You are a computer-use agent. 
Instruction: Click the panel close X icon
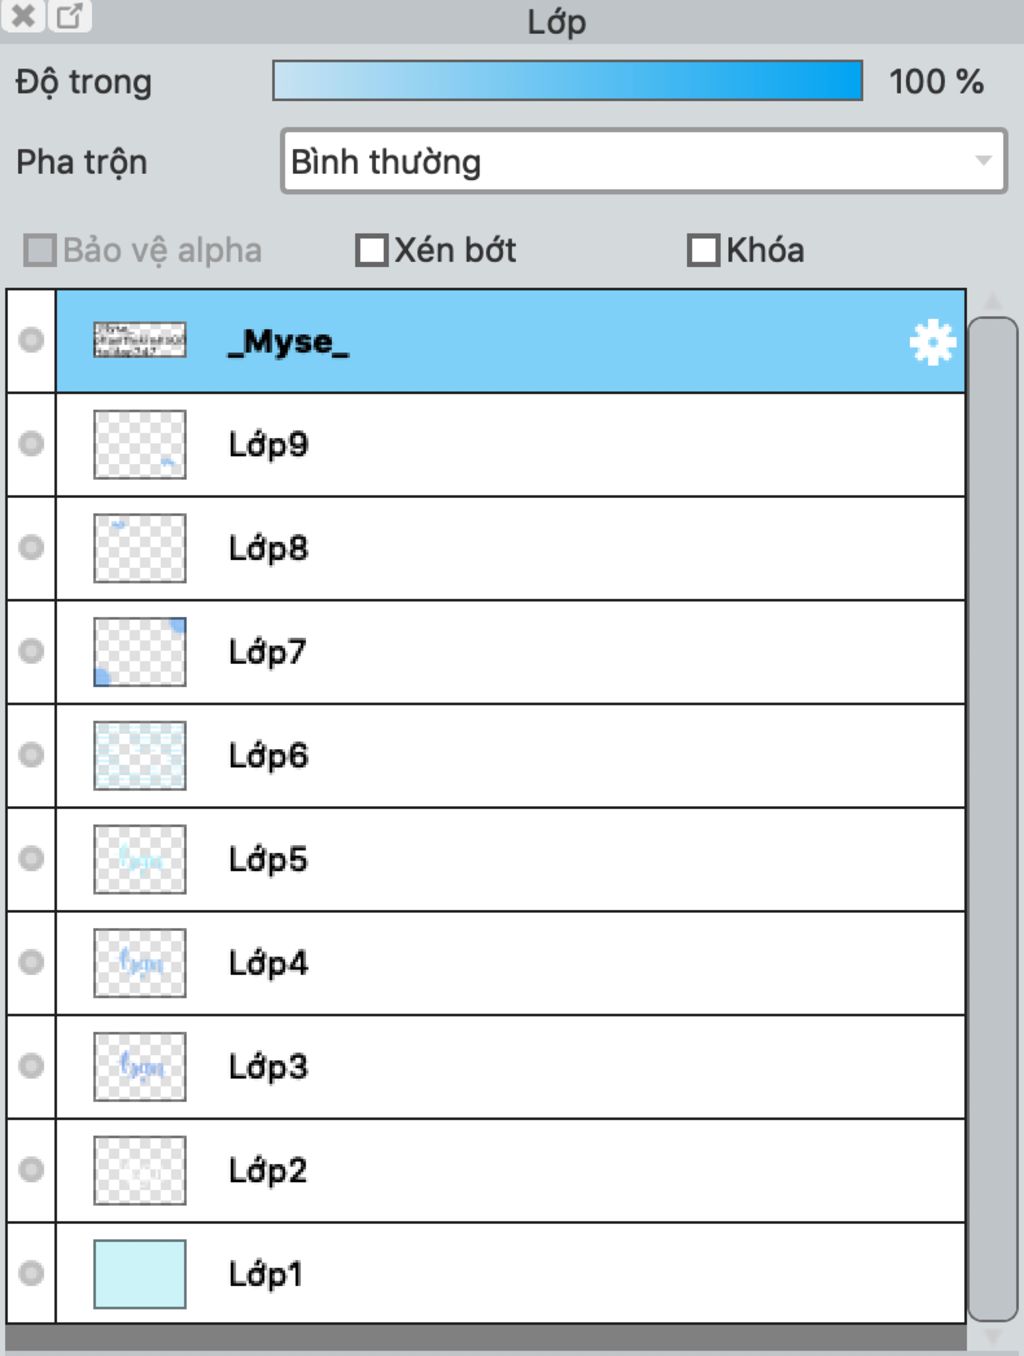click(x=23, y=16)
